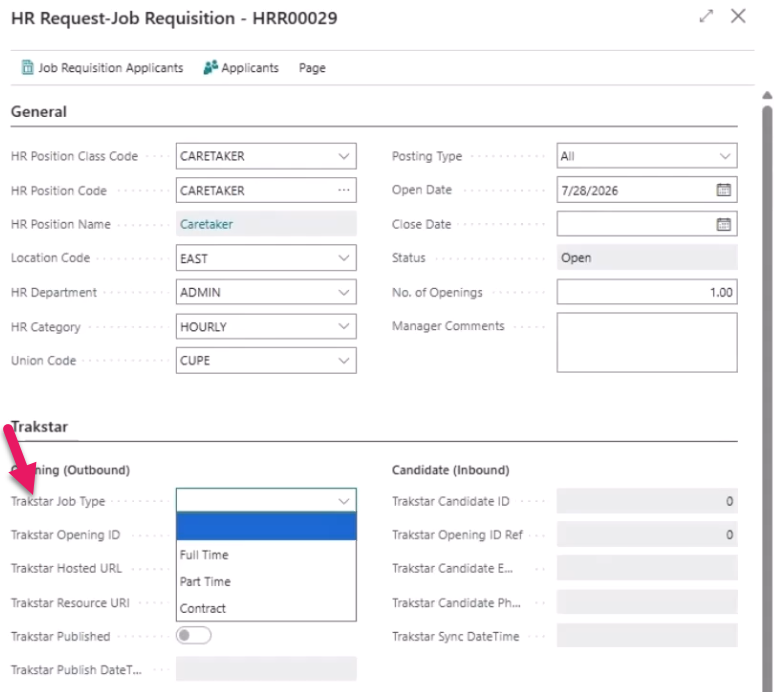Select Part Time job type option
This screenshot has width=774, height=692.
pyautogui.click(x=266, y=581)
